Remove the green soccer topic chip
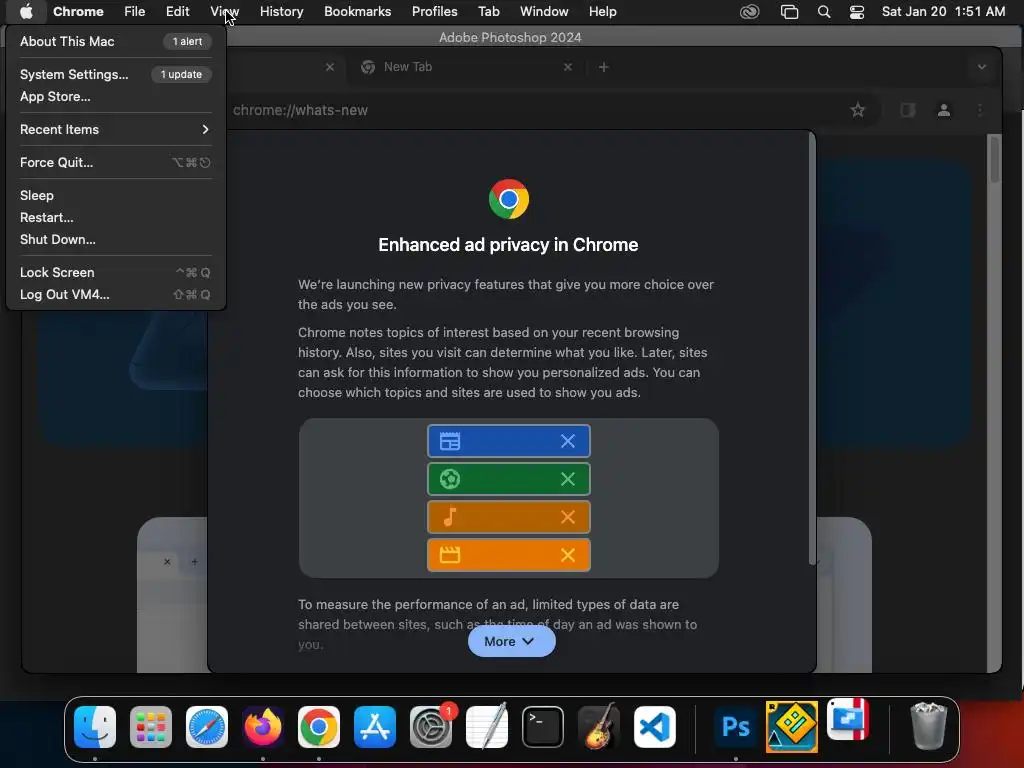The width and height of the screenshot is (1024, 768). (x=568, y=479)
